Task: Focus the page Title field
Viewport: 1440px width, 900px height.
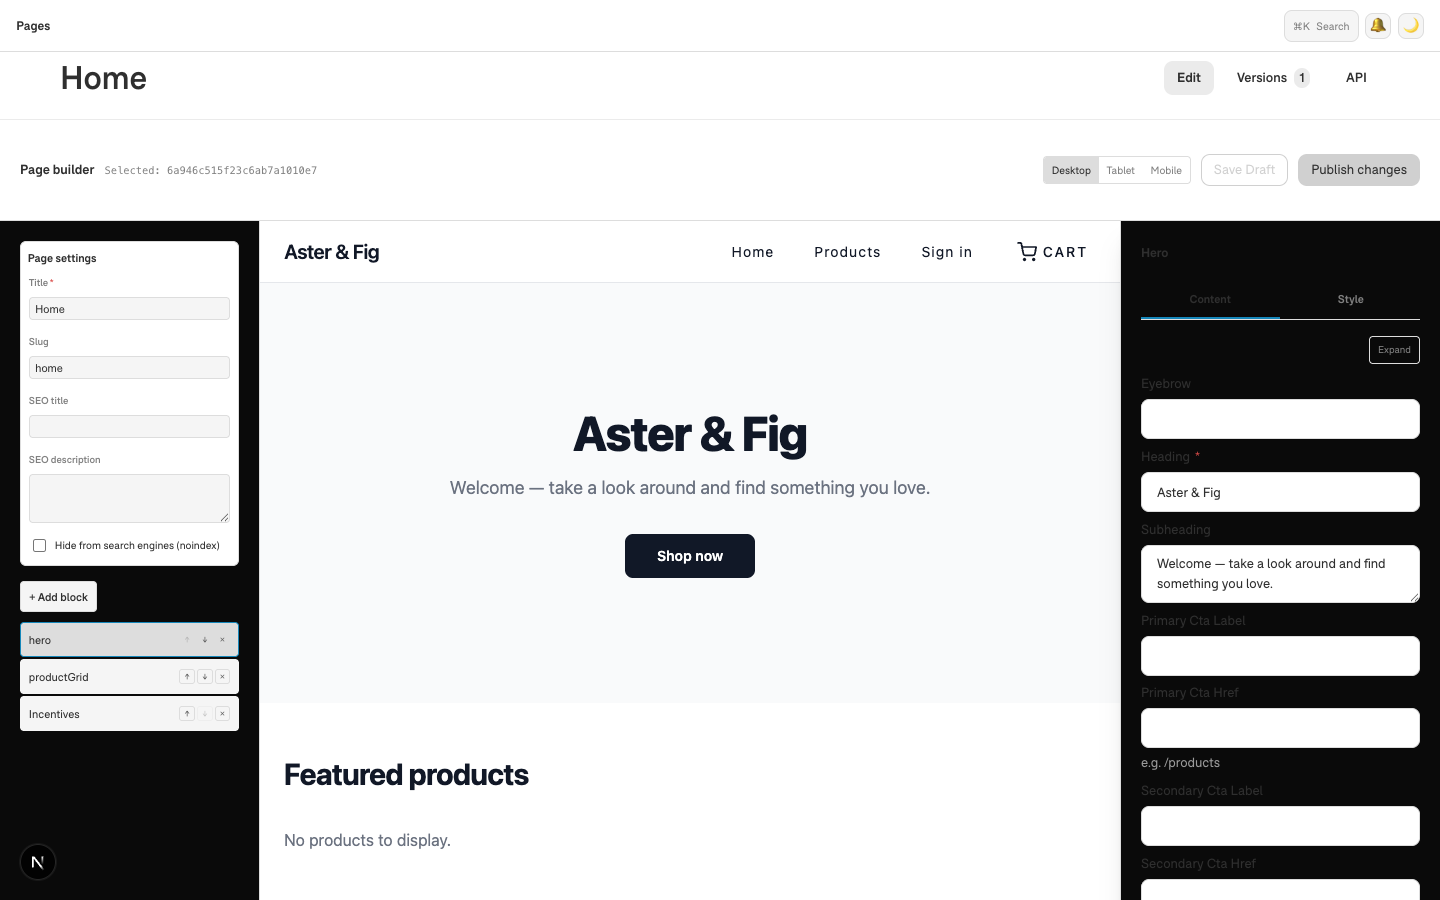Action: coord(129,309)
